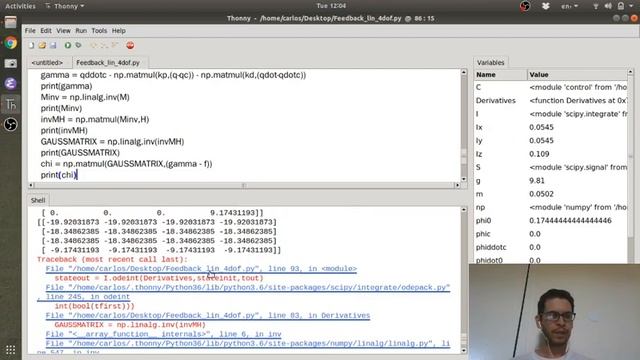Open traceback link to line 93 in module
The image size is (640, 360).
201,269
